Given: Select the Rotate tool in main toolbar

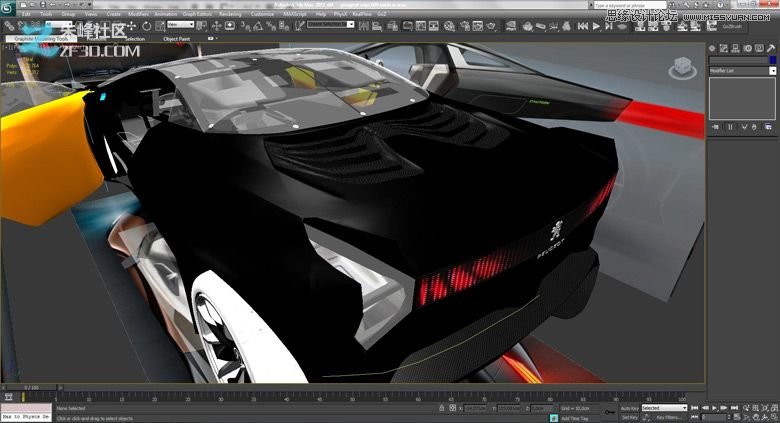Looking at the screenshot, I should (x=147, y=26).
